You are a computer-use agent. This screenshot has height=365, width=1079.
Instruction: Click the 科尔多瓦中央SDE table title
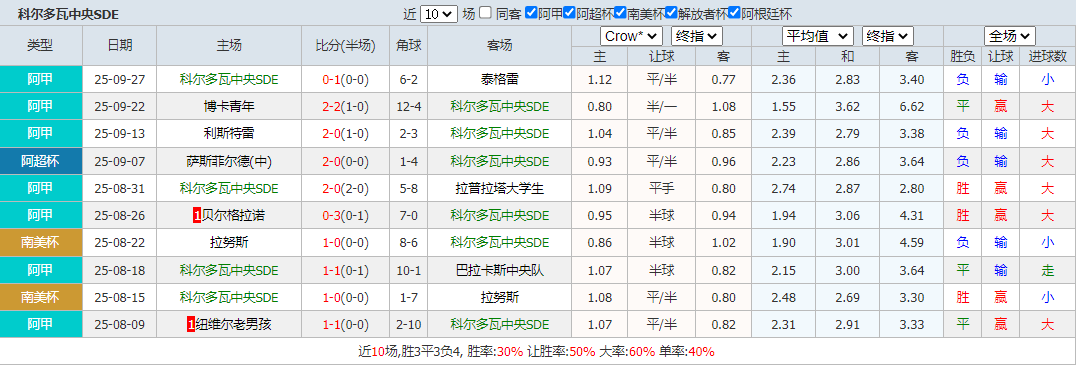67,13
